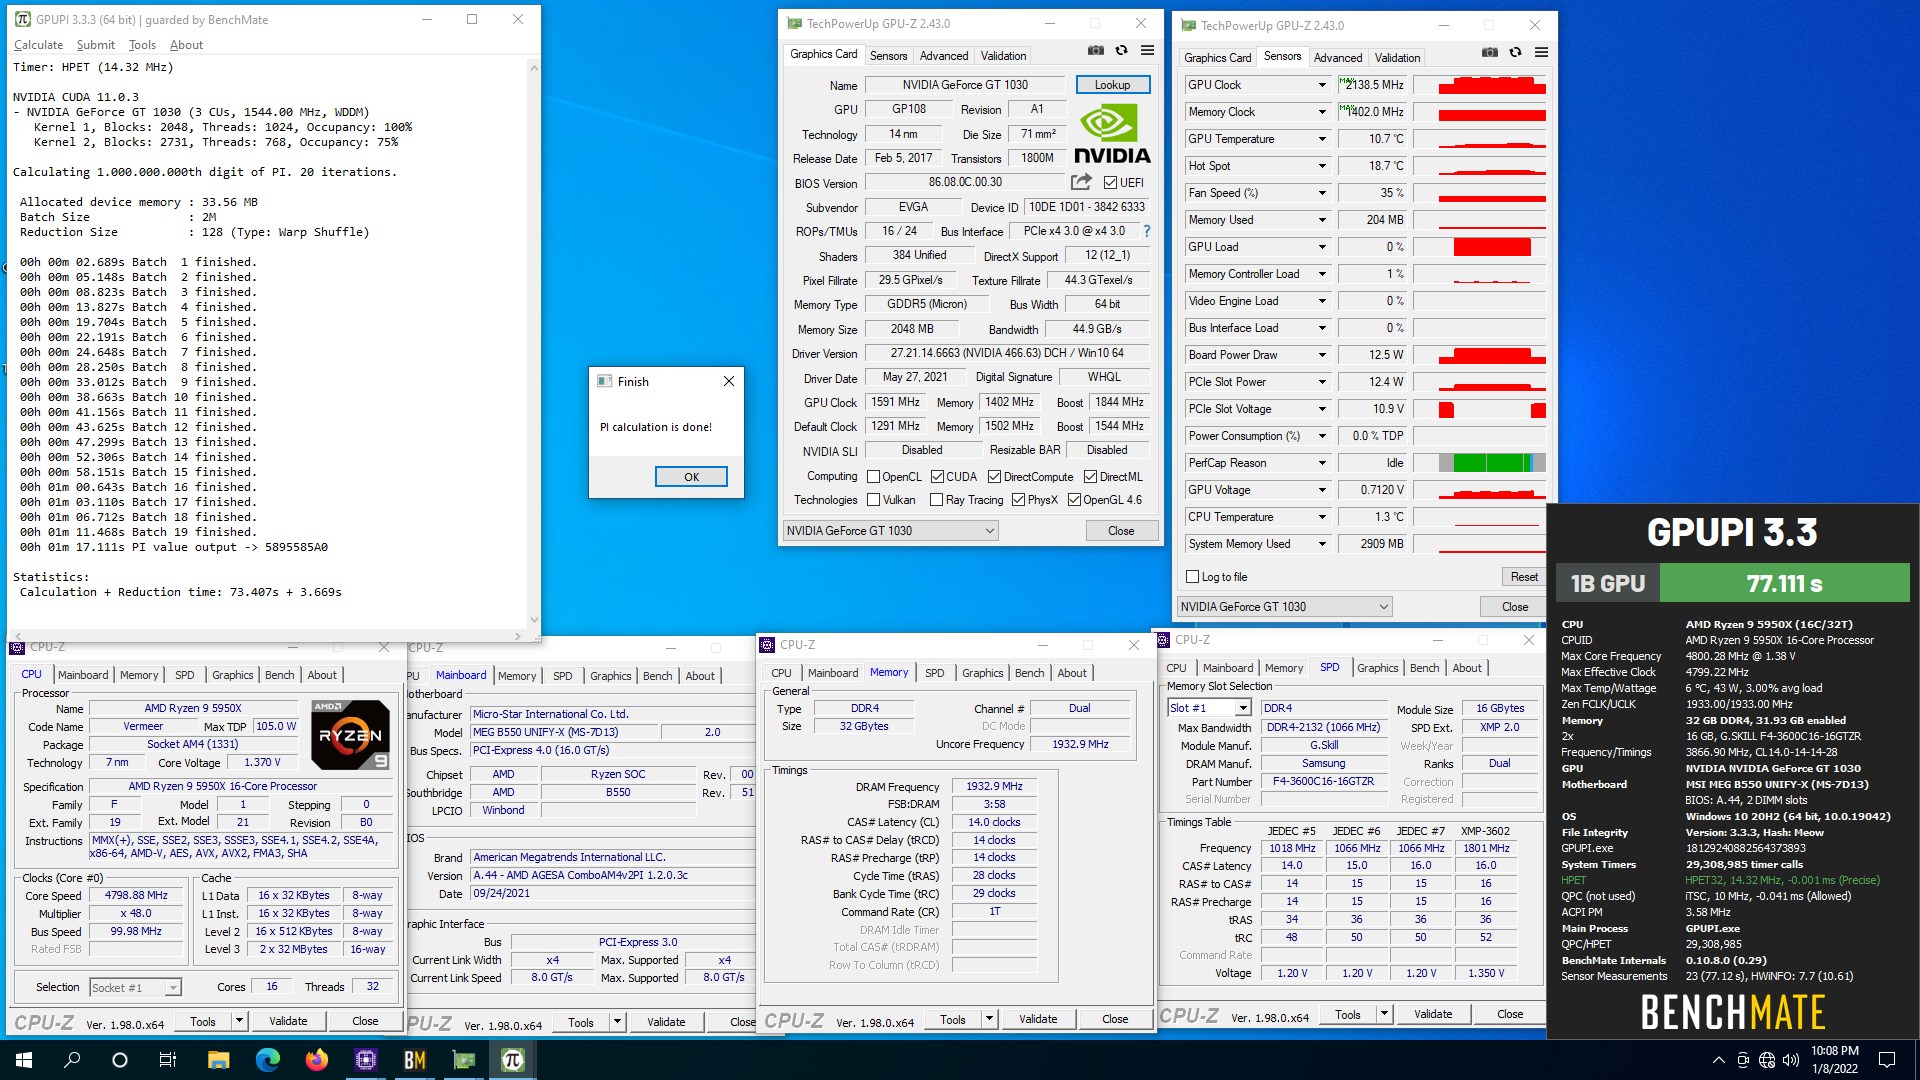This screenshot has width=1920, height=1080.
Task: Click GPU Load sensor graph
Action: tap(1480, 247)
